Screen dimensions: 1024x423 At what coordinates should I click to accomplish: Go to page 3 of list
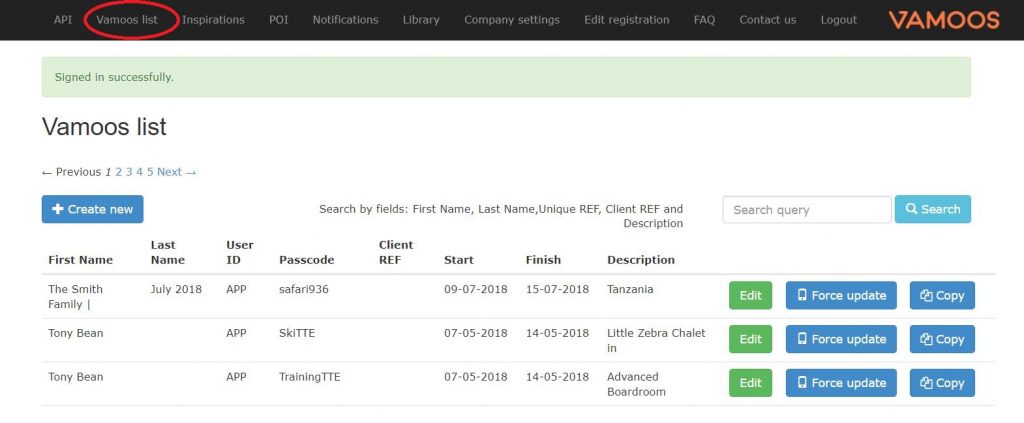point(129,172)
